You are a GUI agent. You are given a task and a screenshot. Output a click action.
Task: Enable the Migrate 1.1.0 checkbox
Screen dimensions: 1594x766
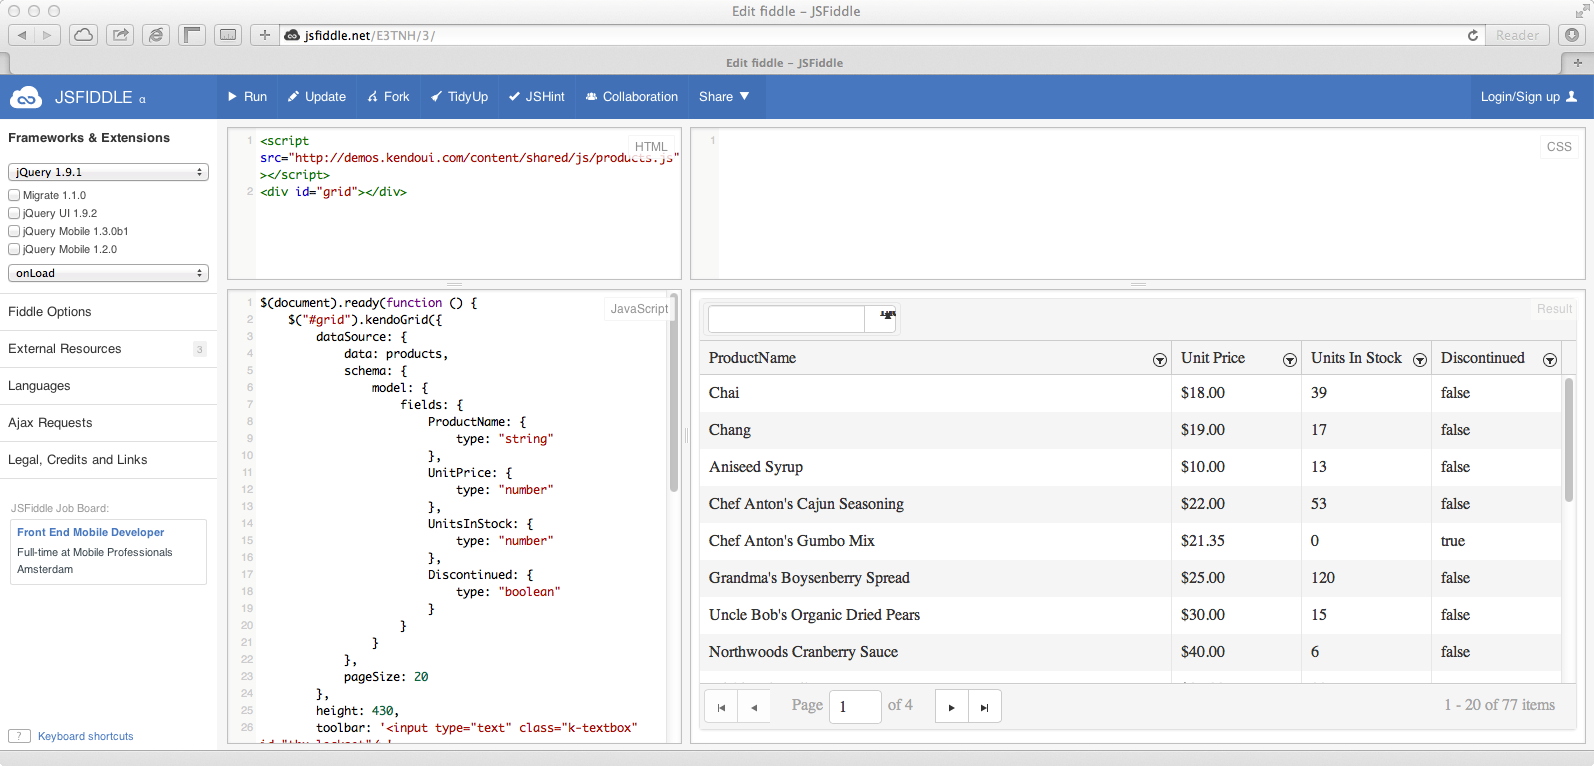click(x=14, y=195)
